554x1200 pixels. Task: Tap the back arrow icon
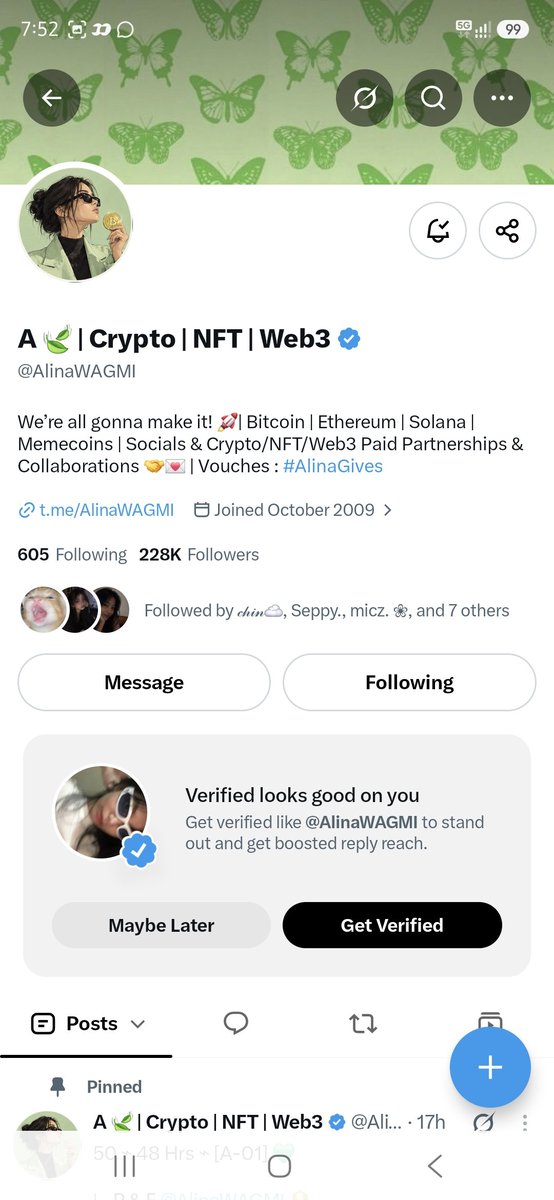tap(51, 98)
